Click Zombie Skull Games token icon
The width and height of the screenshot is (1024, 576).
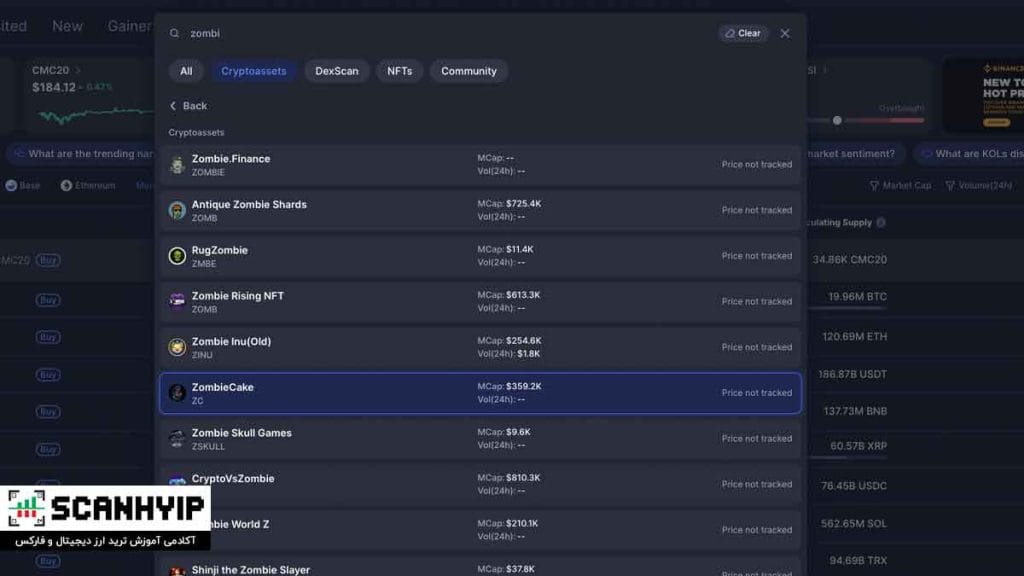tap(177, 439)
